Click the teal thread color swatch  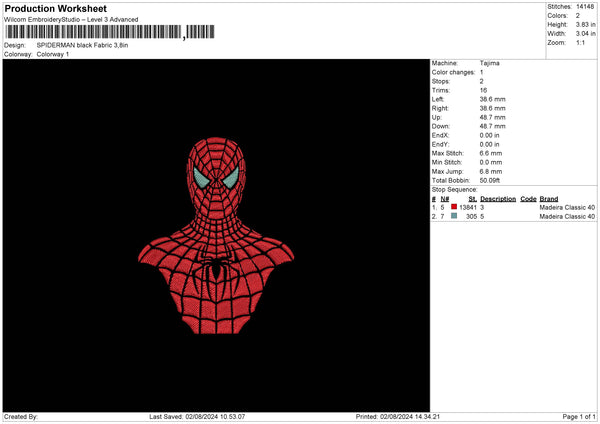pyautogui.click(x=454, y=216)
